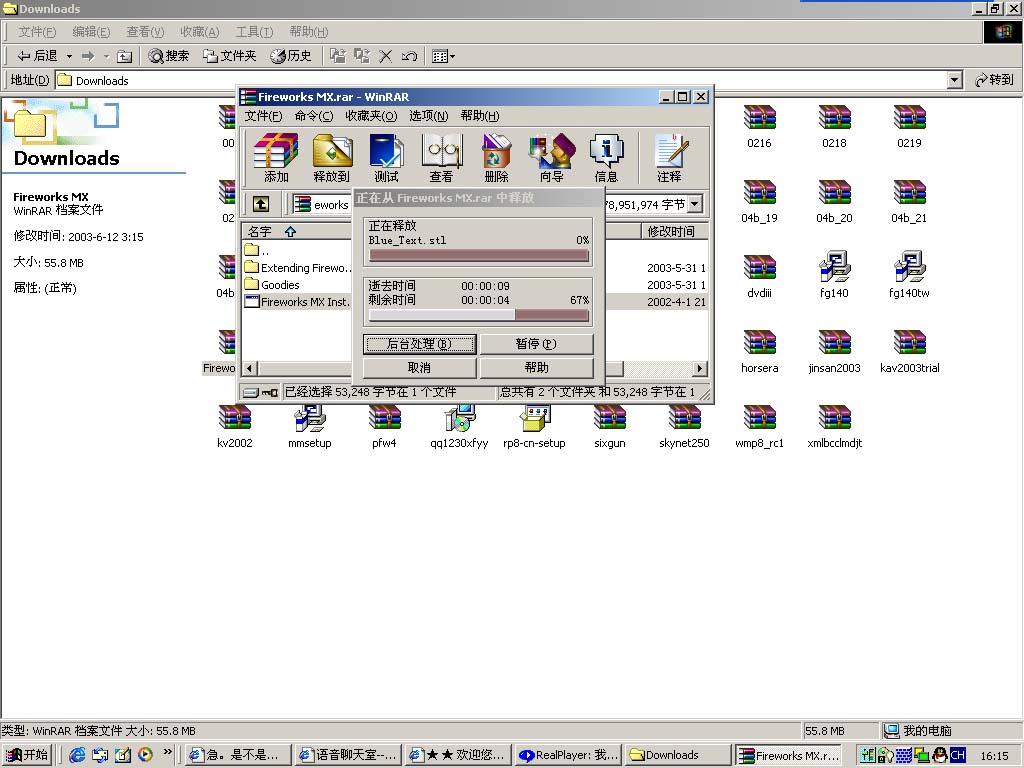Open Explorer Tools (工具) menu
Viewport: 1024px width, 768px height.
pyautogui.click(x=254, y=32)
